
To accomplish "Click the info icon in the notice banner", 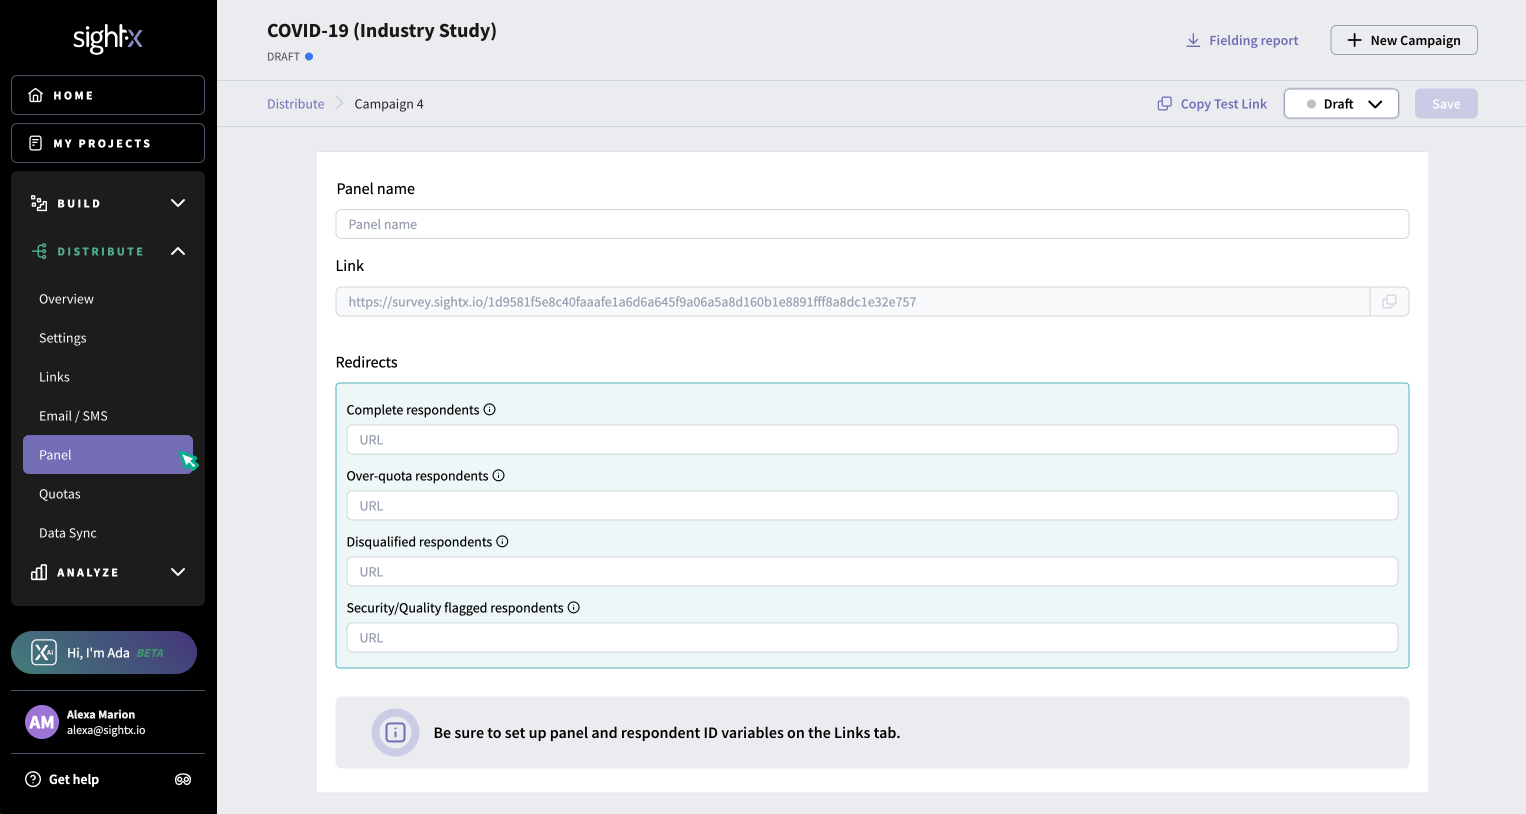I will (395, 732).
